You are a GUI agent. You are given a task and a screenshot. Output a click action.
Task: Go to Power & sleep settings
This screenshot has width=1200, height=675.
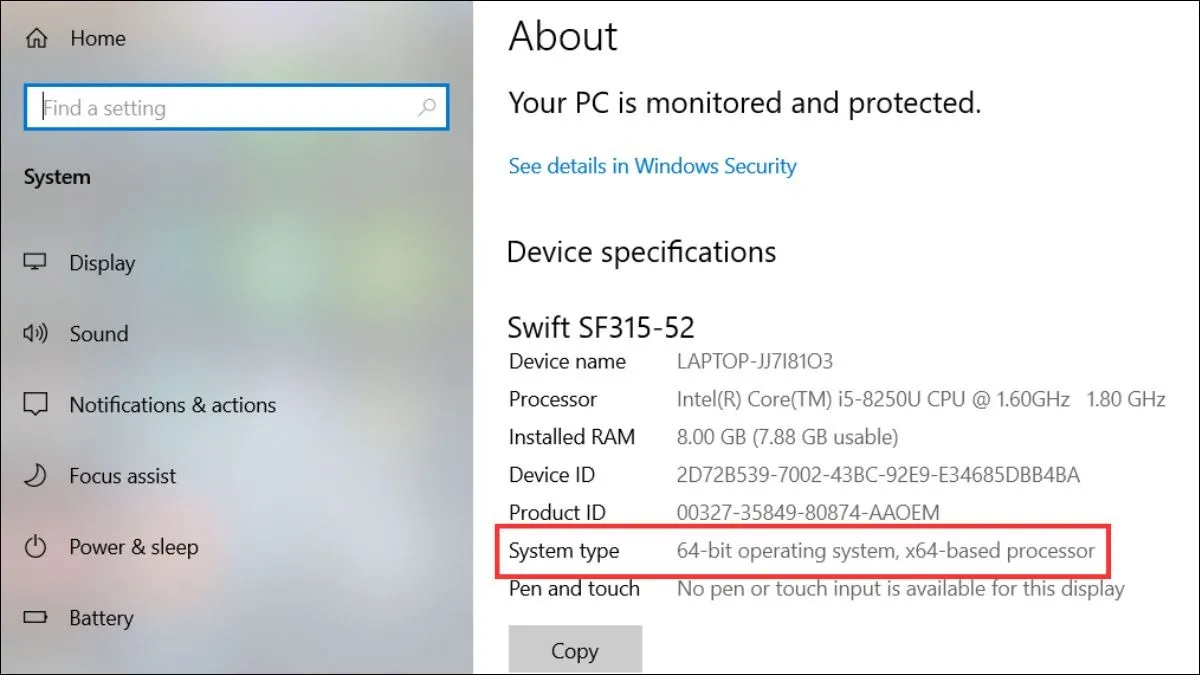coord(131,547)
